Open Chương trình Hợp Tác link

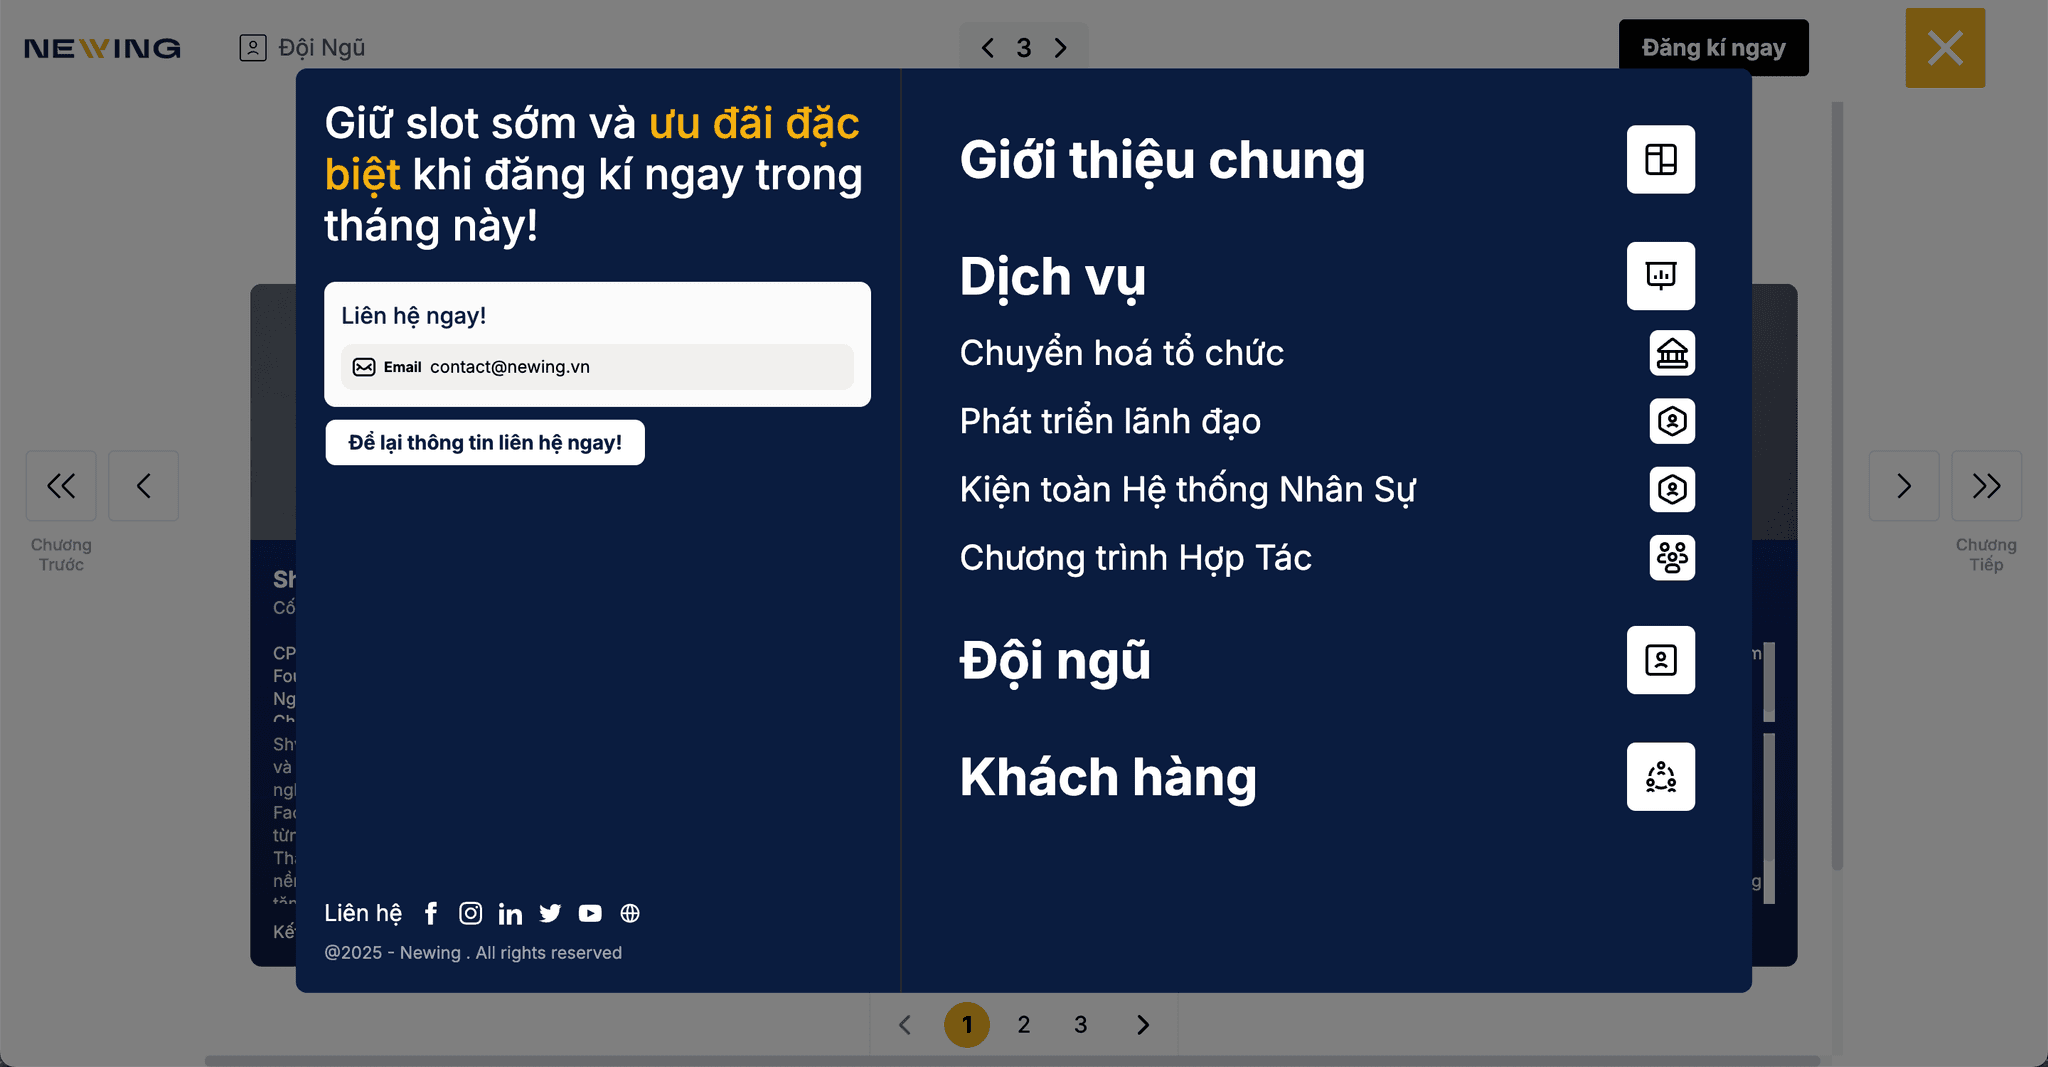(x=1135, y=558)
